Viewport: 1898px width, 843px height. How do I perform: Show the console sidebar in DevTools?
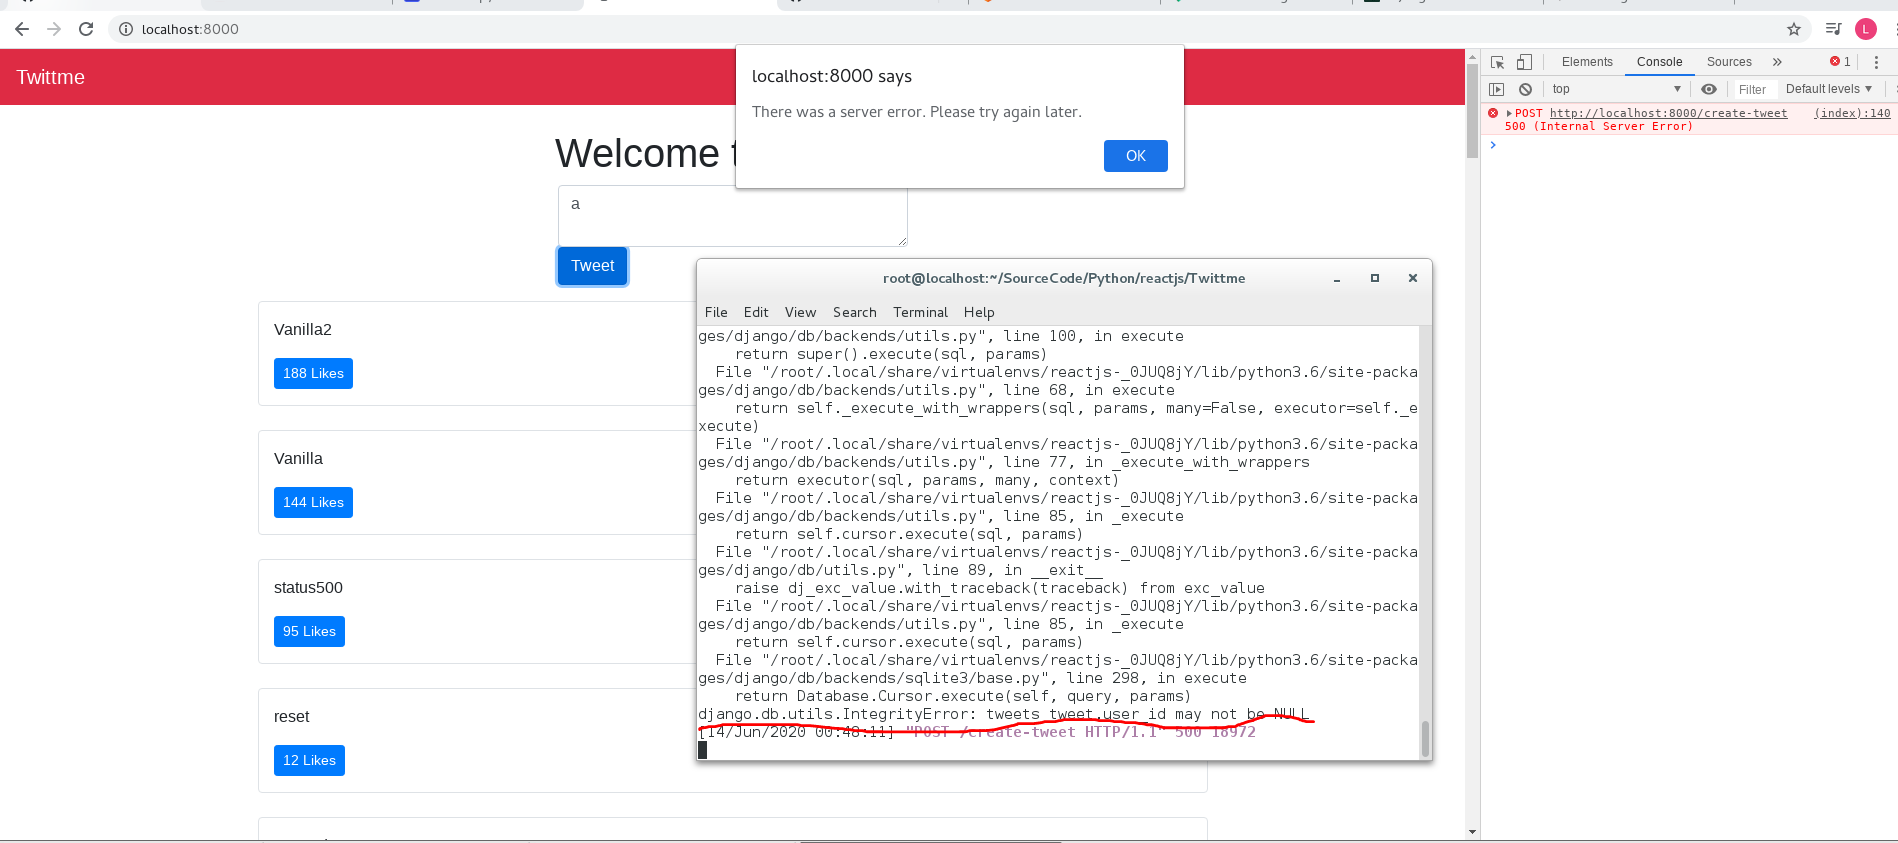point(1497,89)
